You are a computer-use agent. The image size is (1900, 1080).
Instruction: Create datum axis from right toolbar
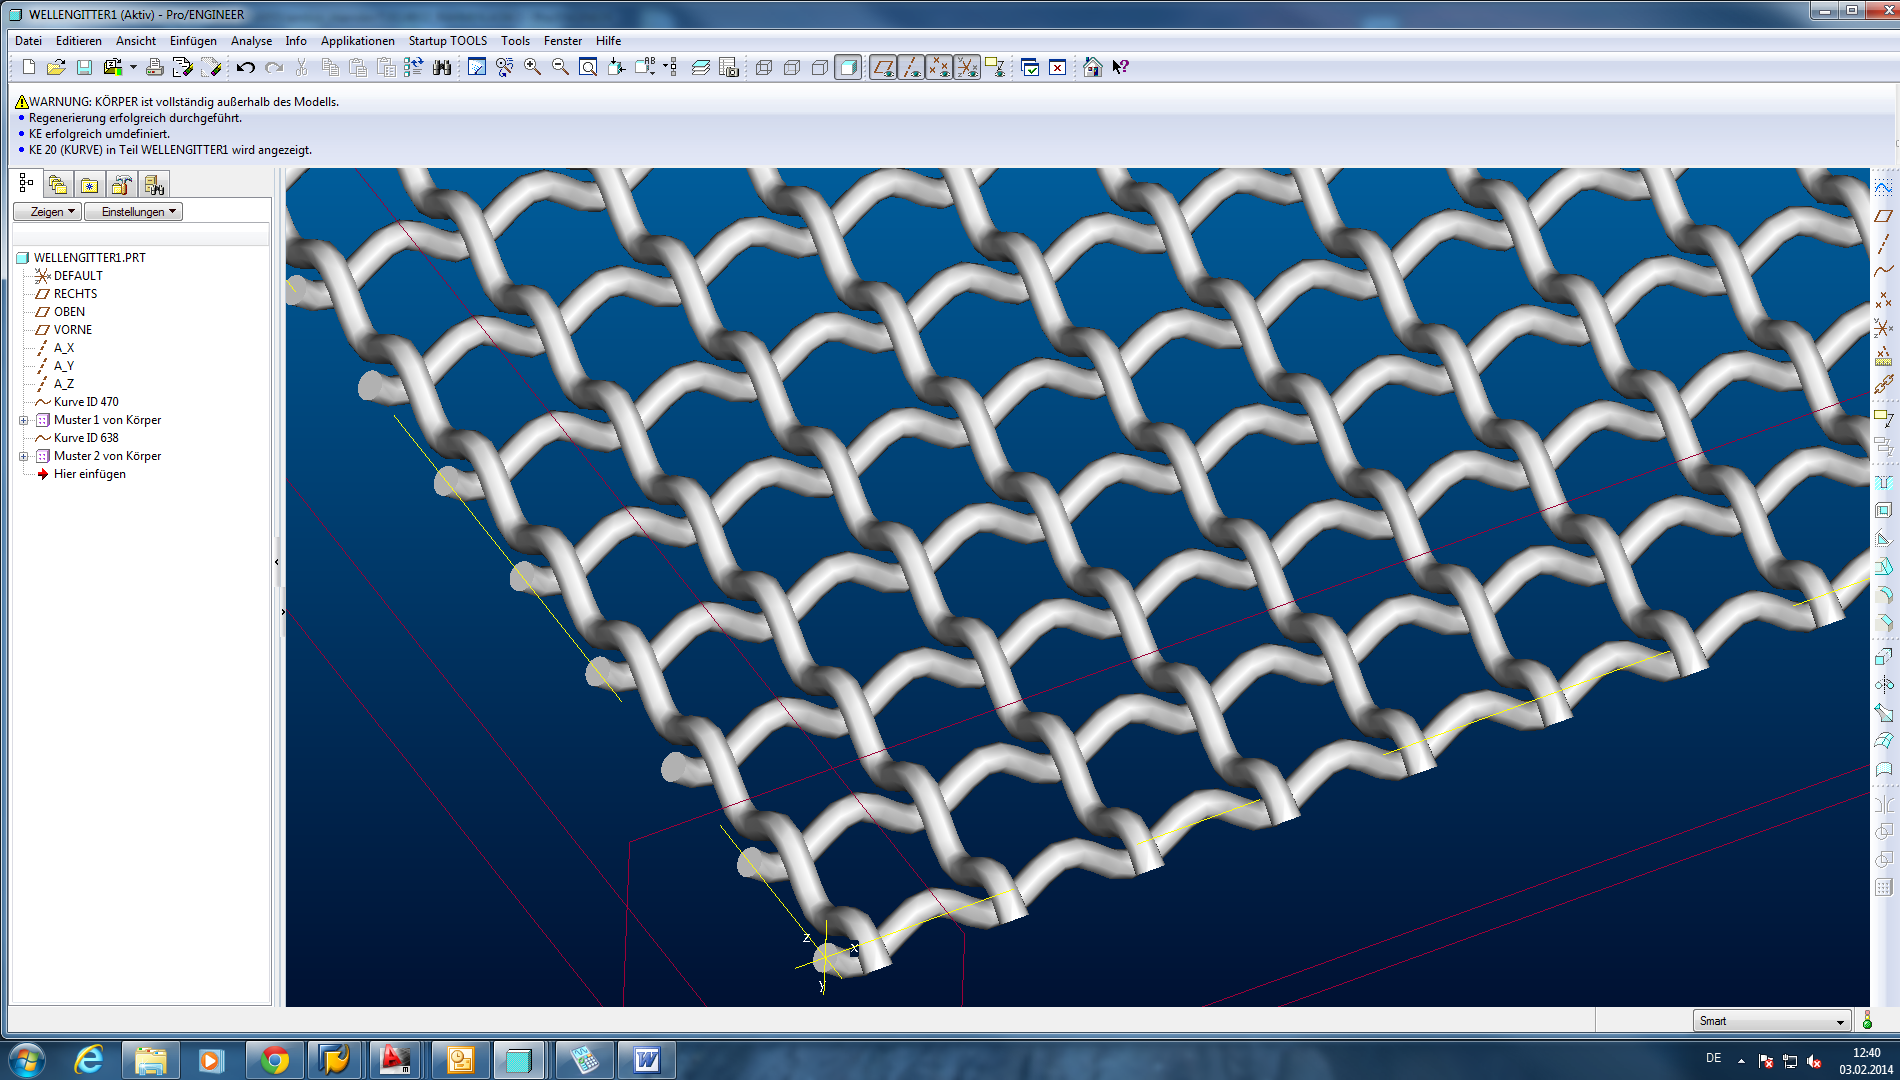(x=1884, y=243)
